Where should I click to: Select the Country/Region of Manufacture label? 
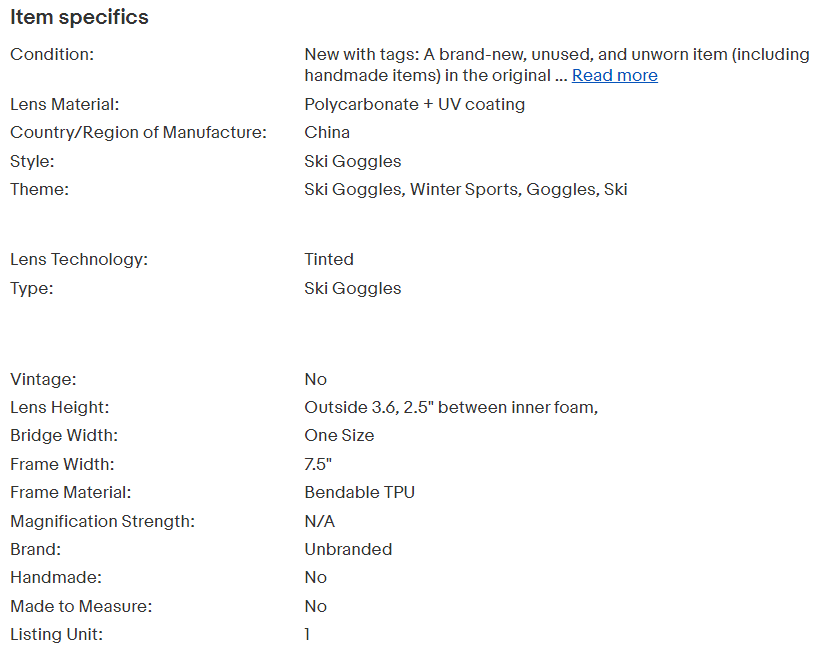point(138,132)
